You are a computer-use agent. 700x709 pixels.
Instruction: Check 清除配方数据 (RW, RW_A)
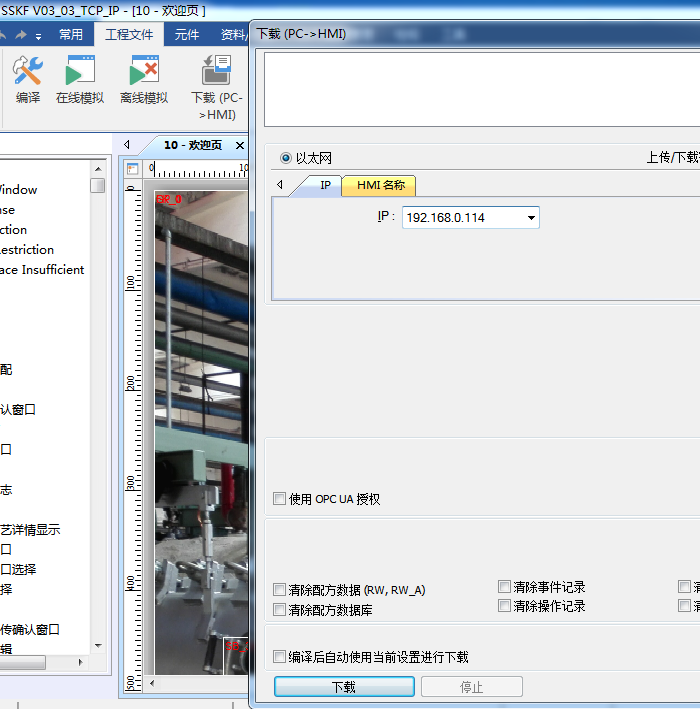point(279,590)
